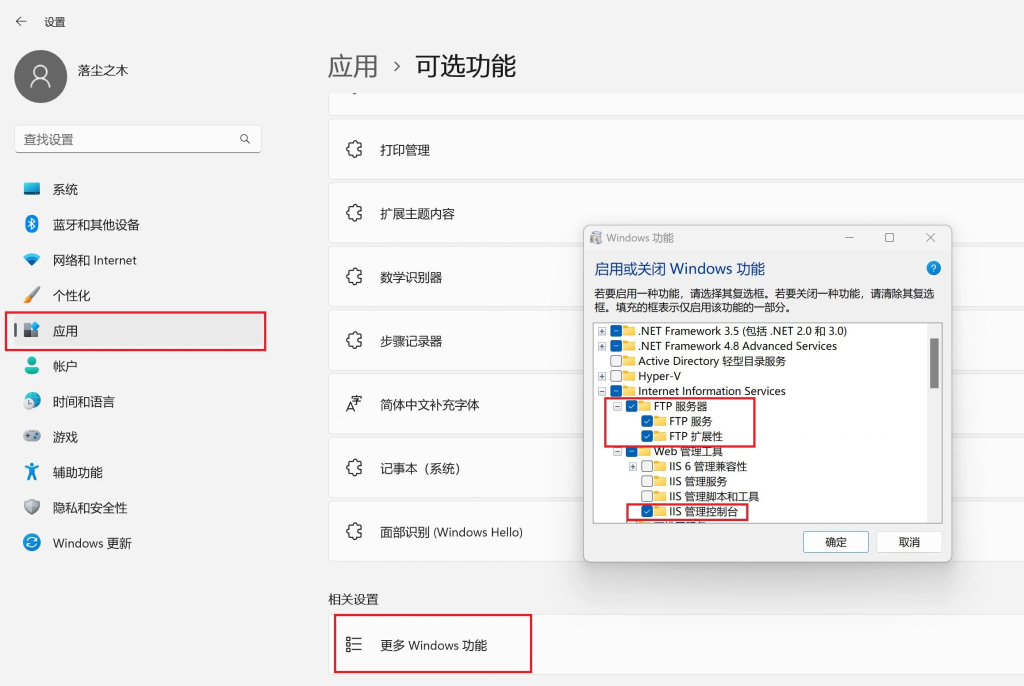Toggle the Internet Information Services checkbox
1024x686 pixels.
tap(616, 391)
